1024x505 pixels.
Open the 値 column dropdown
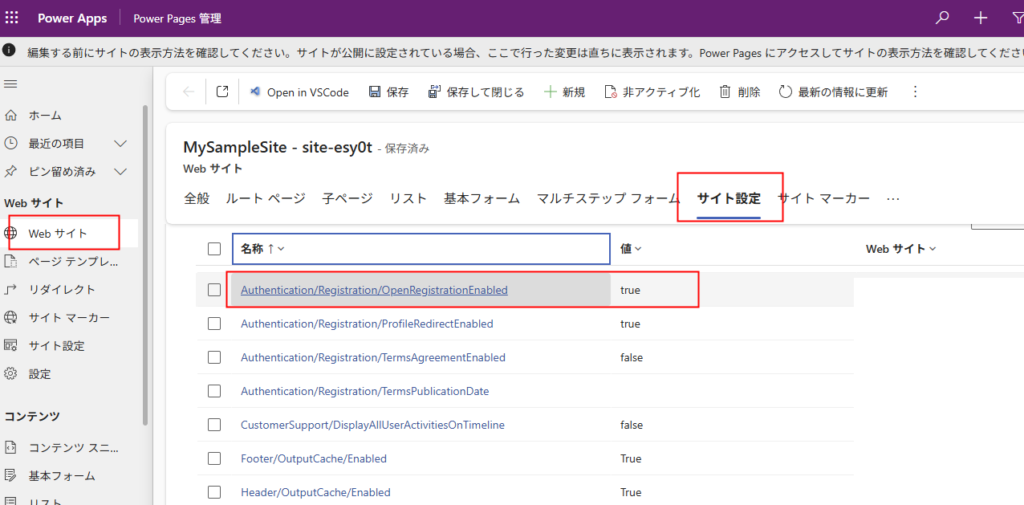(x=631, y=249)
